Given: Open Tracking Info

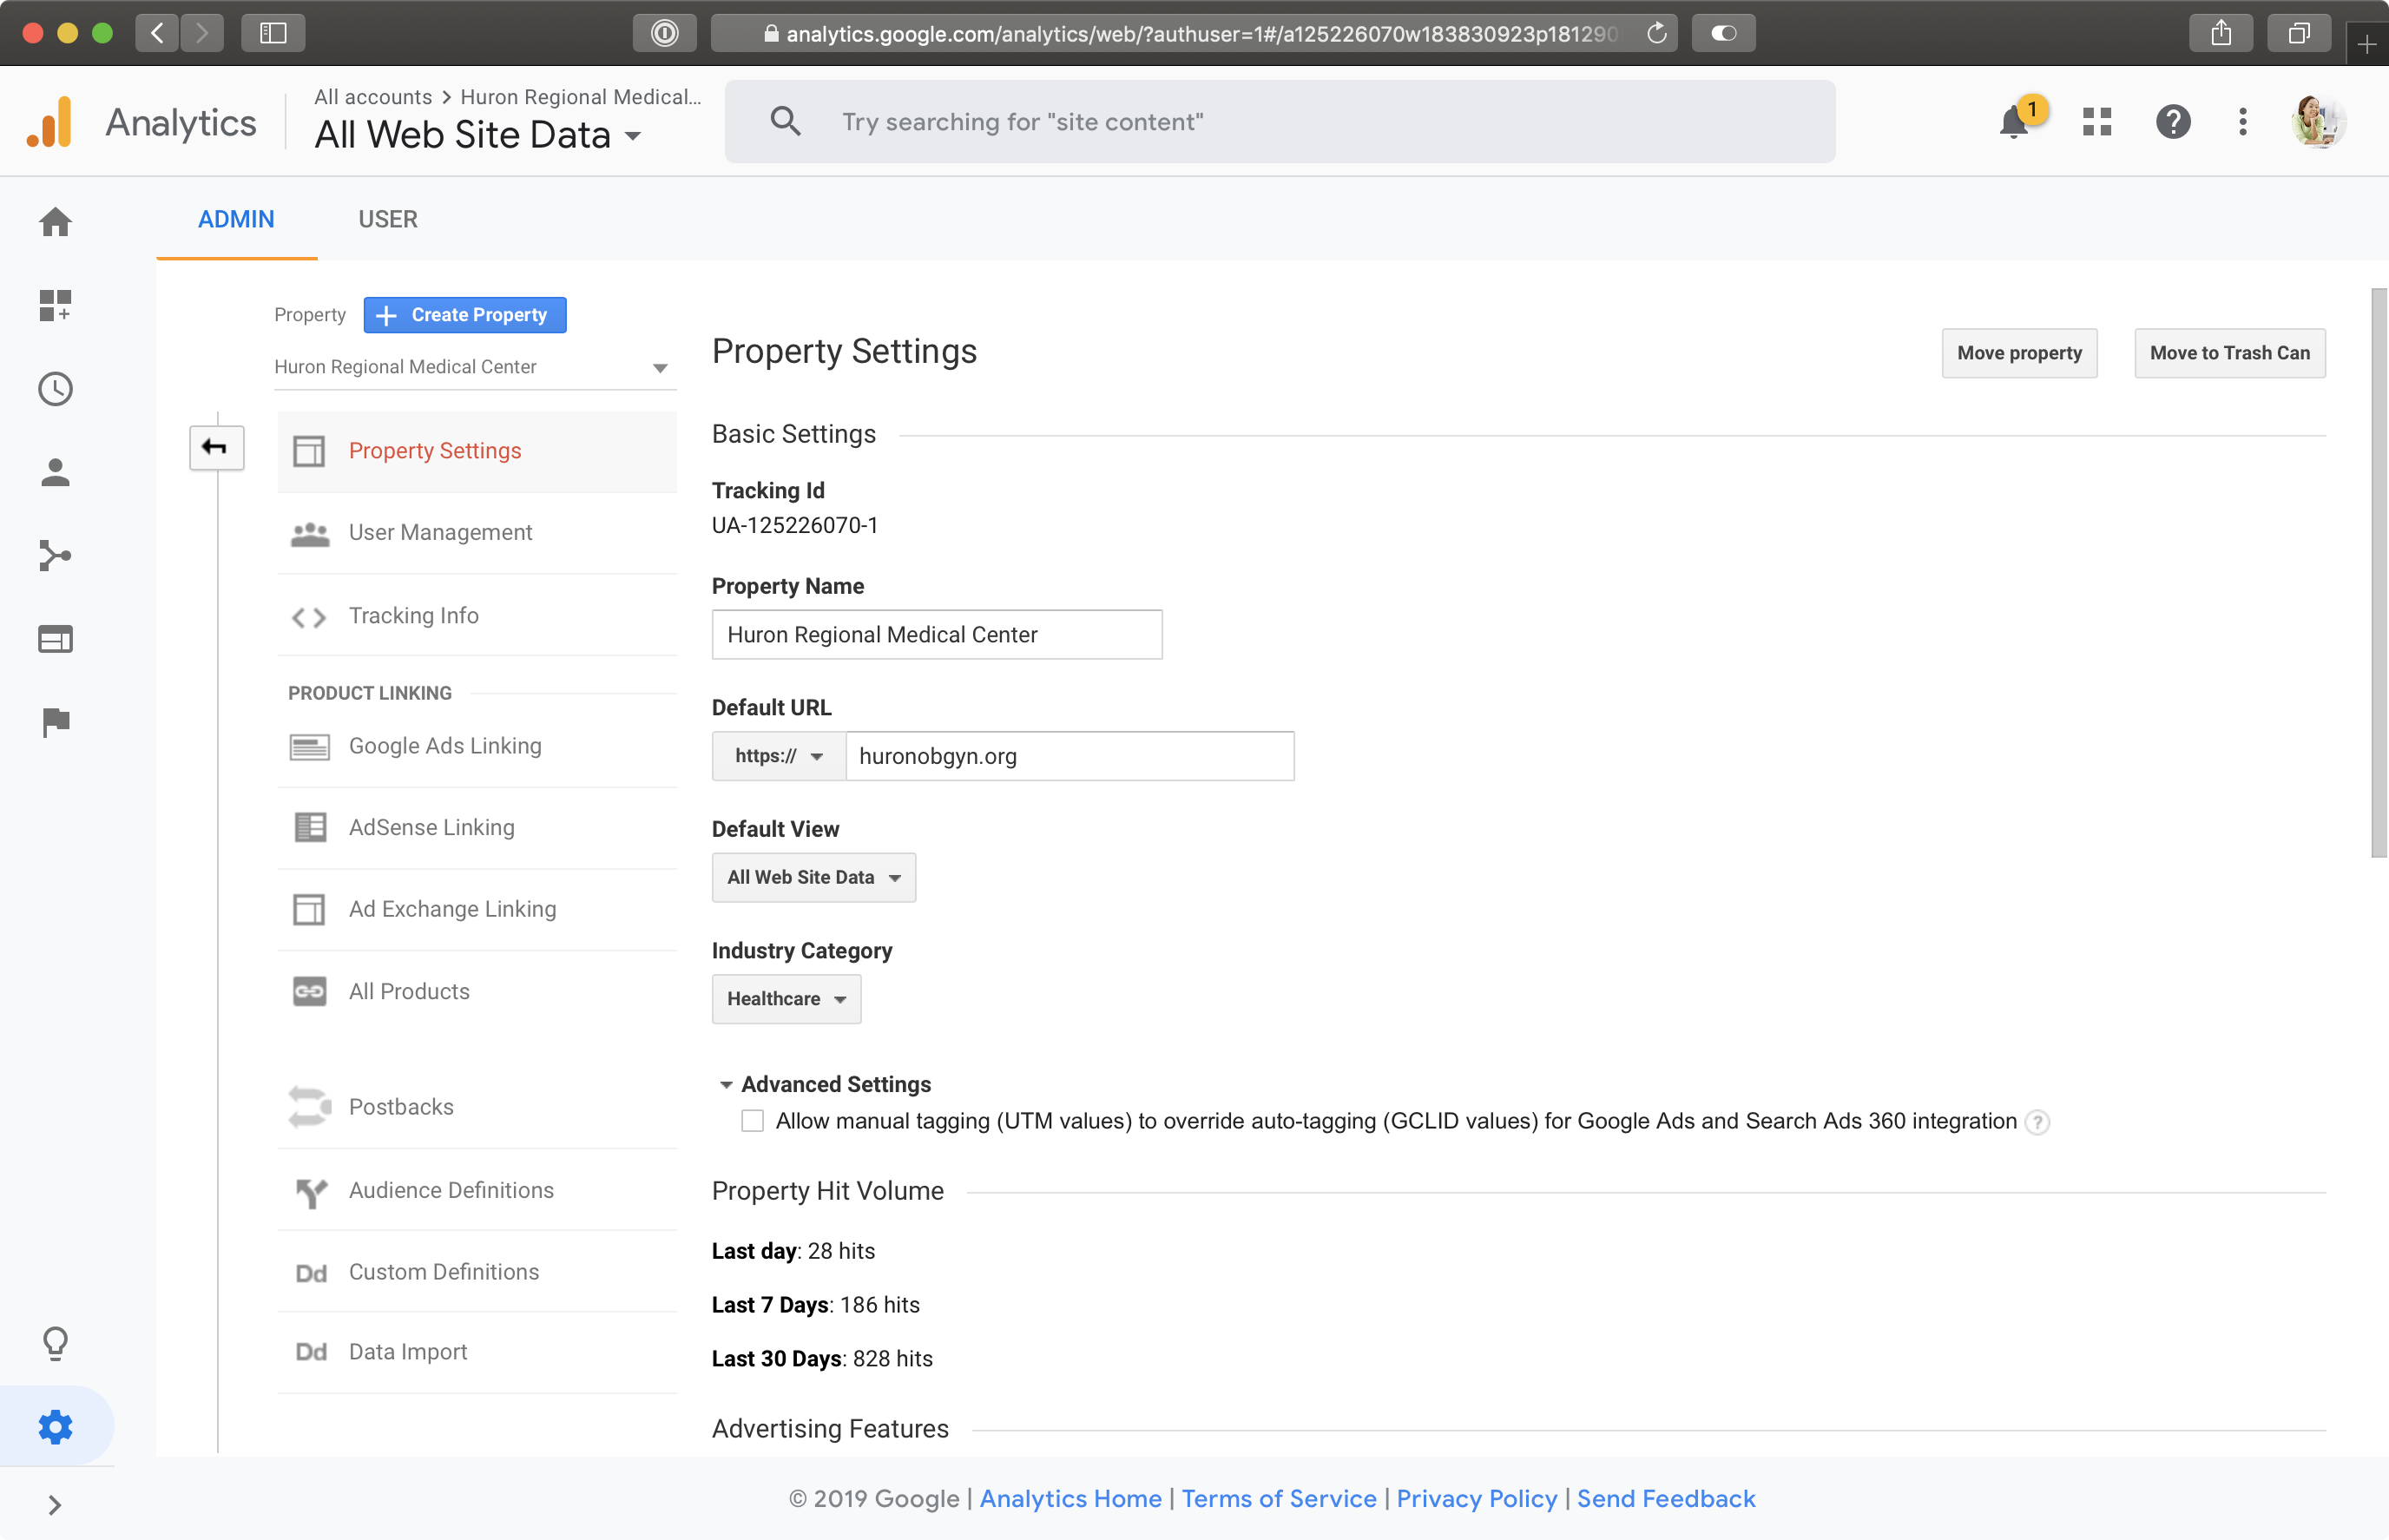Looking at the screenshot, I should (477, 616).
